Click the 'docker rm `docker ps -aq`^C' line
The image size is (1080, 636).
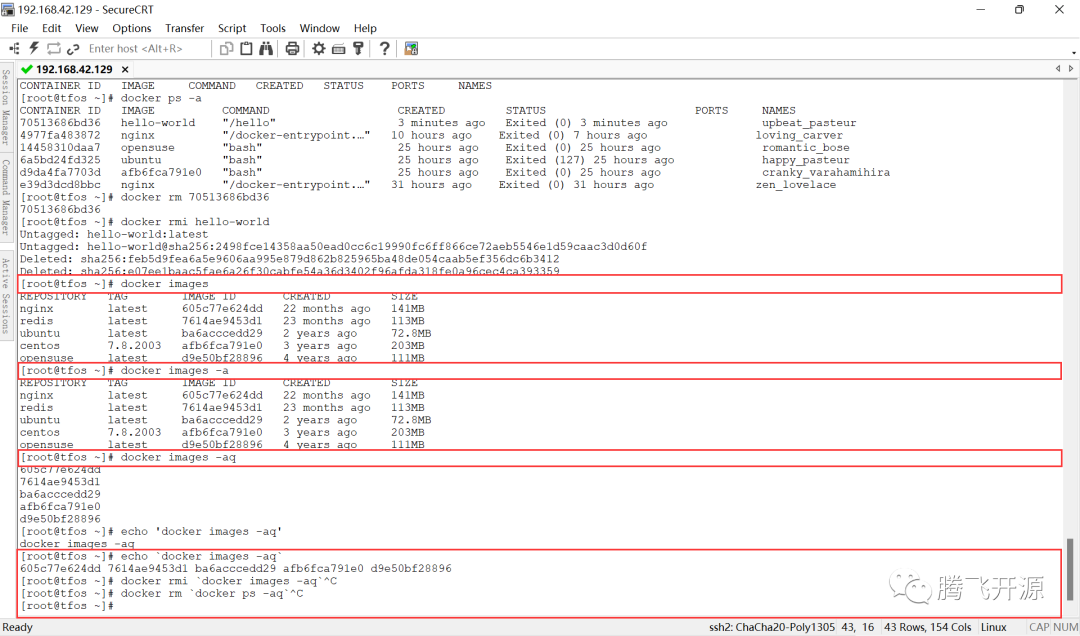pyautogui.click(x=162, y=593)
